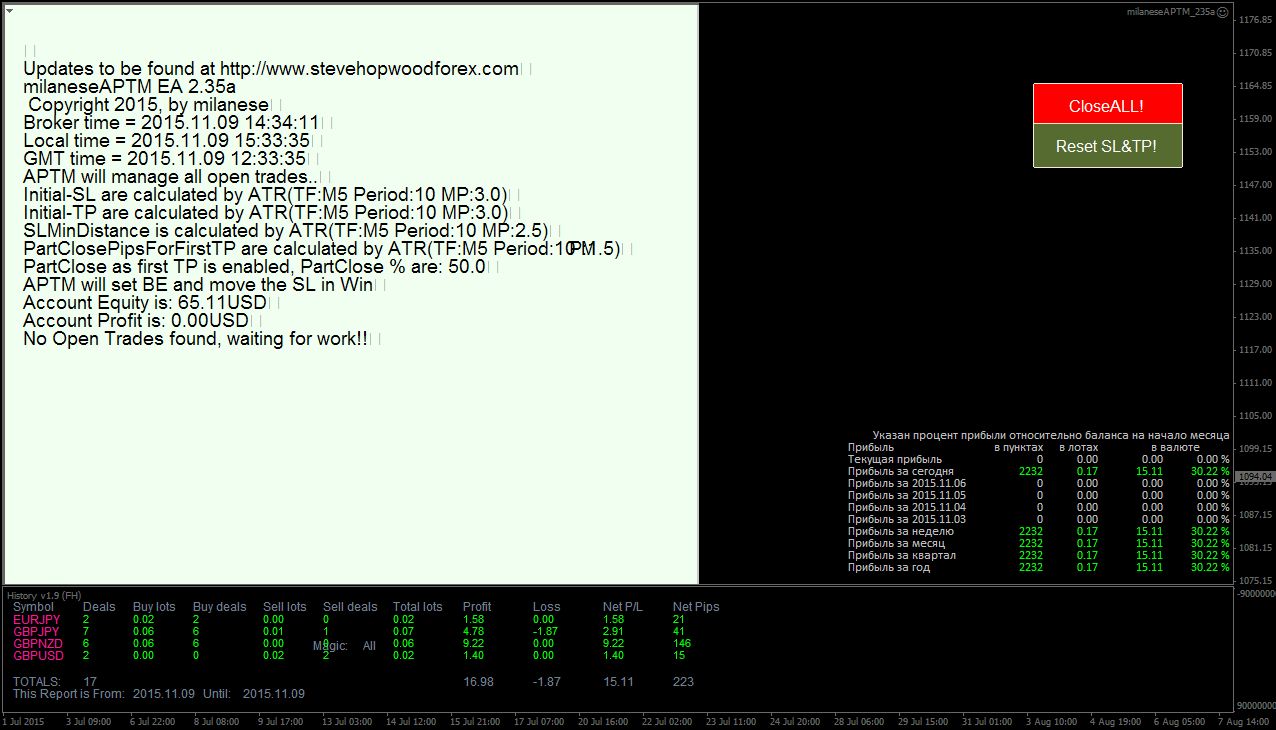Click 'Текущая прибыль' row label

pyautogui.click(x=894, y=459)
